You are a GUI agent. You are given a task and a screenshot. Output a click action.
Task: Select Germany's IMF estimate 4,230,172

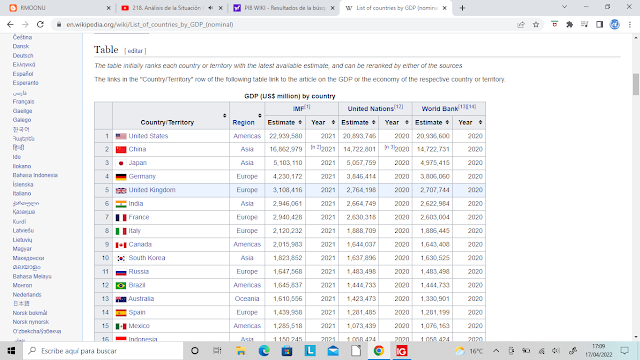tap(286, 177)
